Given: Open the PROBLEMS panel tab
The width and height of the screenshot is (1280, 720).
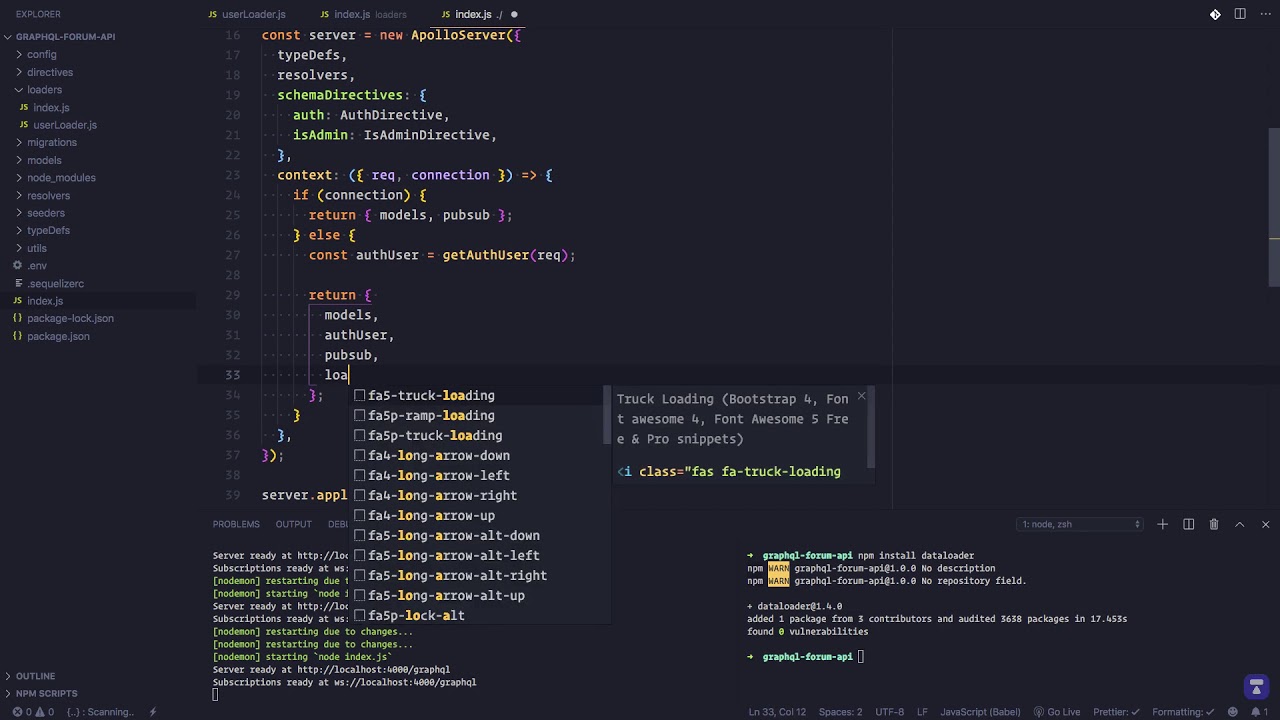Looking at the screenshot, I should (236, 524).
